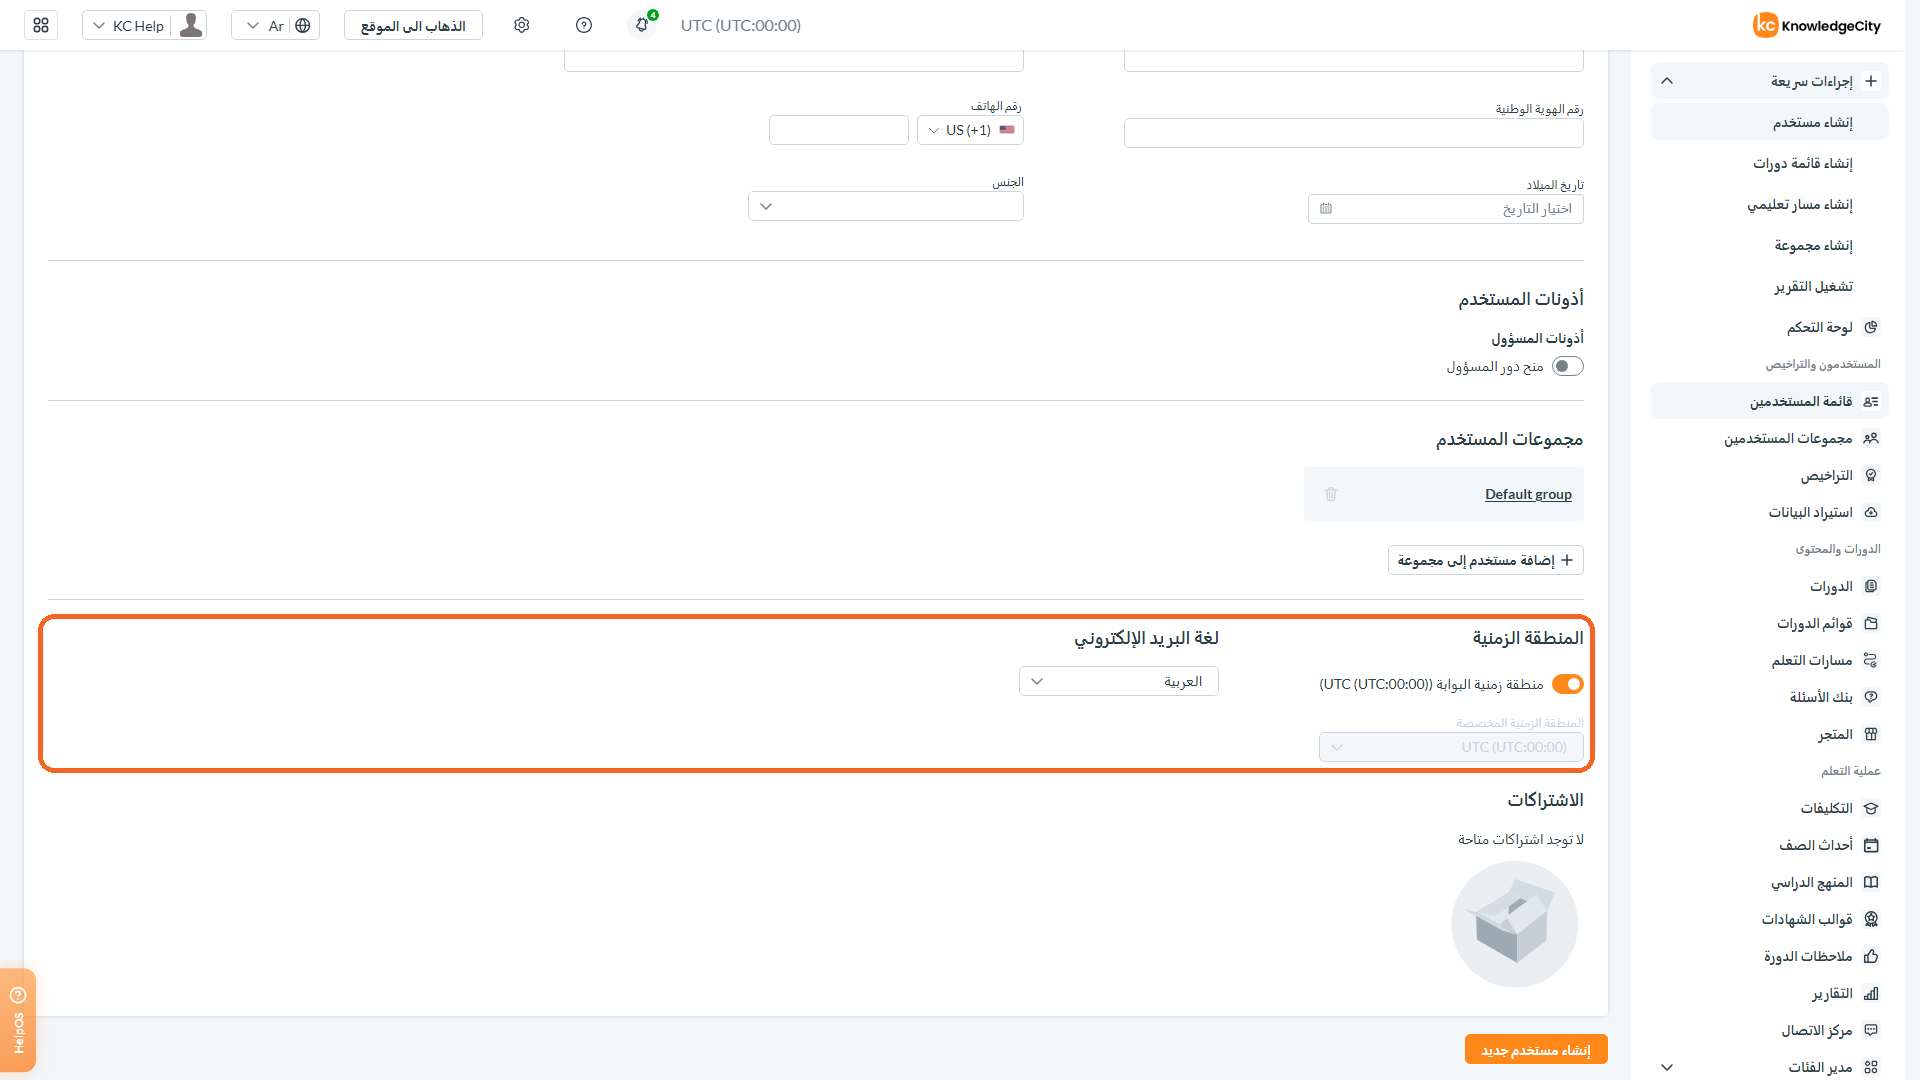Collapse the إجراءات سريعة quick actions section
The image size is (1920, 1080).
pyautogui.click(x=1667, y=81)
